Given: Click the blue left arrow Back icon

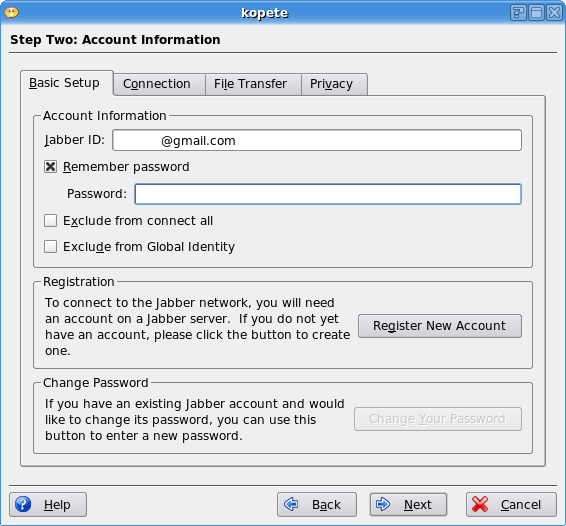Looking at the screenshot, I should 291,504.
